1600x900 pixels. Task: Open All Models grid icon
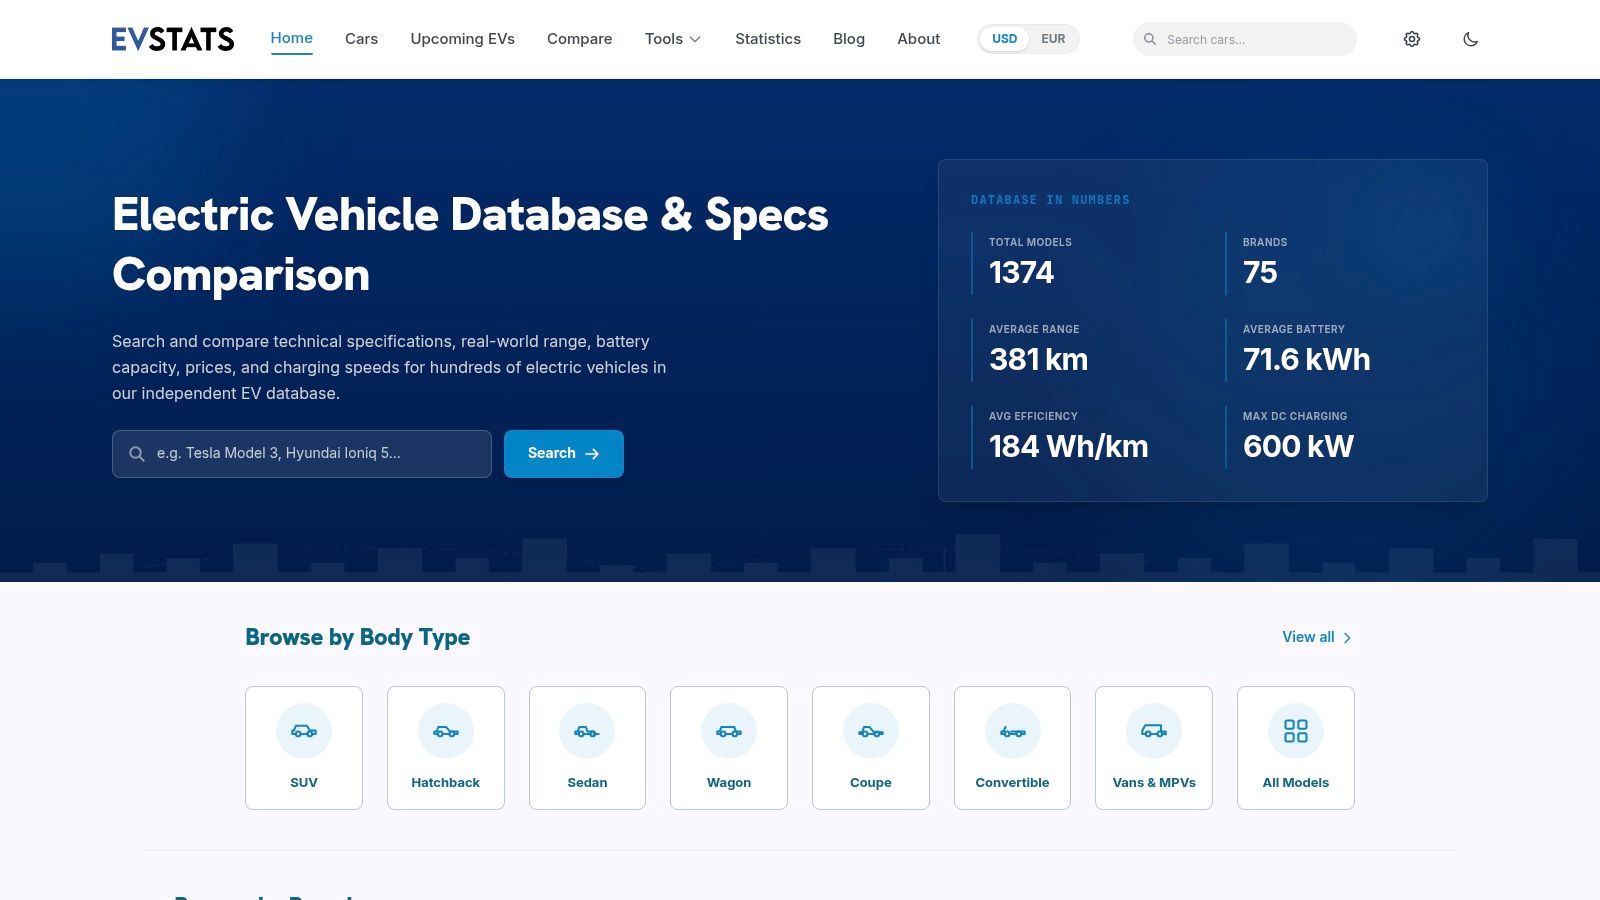point(1296,731)
